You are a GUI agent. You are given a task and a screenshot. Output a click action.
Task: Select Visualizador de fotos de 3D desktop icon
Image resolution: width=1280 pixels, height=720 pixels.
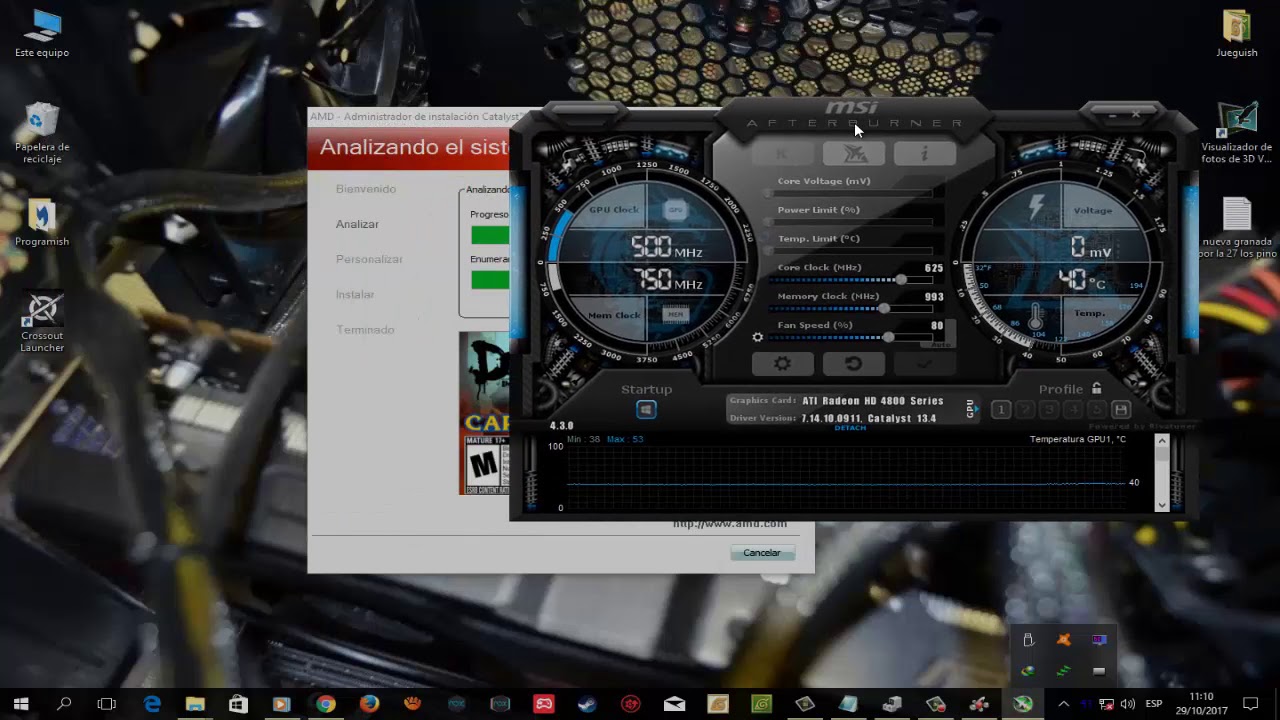[1237, 133]
